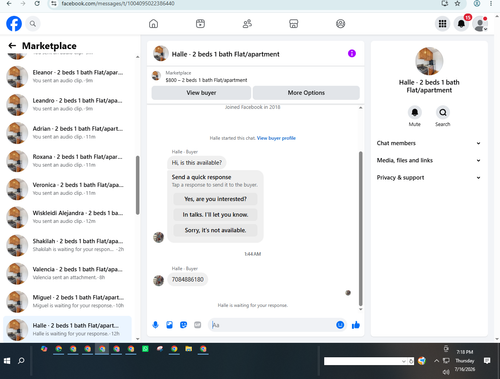Open File Explorer from the taskbar

(189, 349)
